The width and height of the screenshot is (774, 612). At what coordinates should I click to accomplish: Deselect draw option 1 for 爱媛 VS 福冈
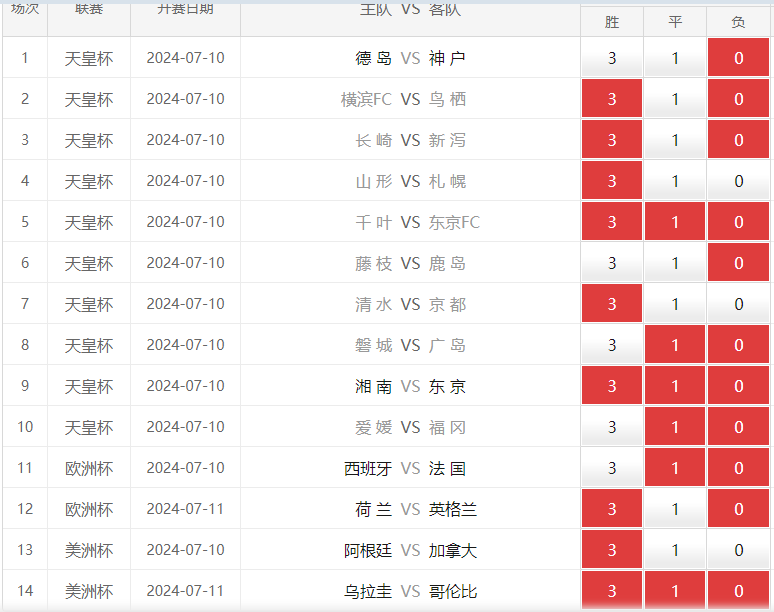pos(675,427)
